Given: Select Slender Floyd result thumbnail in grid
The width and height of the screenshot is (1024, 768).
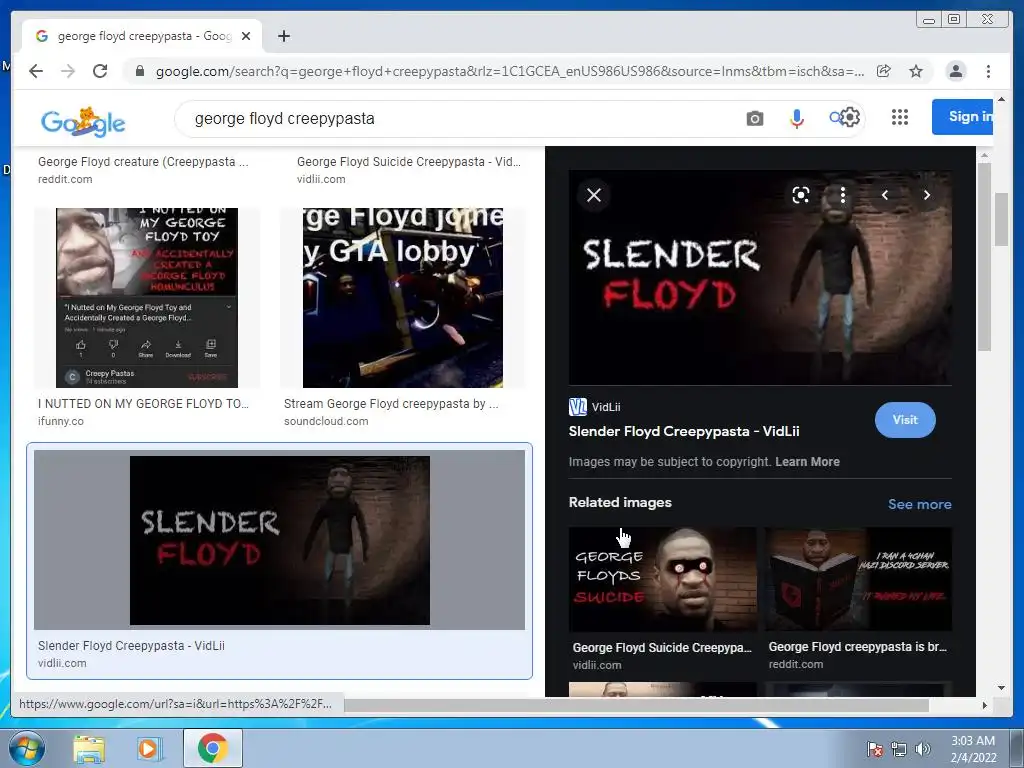Looking at the screenshot, I should pos(280,540).
